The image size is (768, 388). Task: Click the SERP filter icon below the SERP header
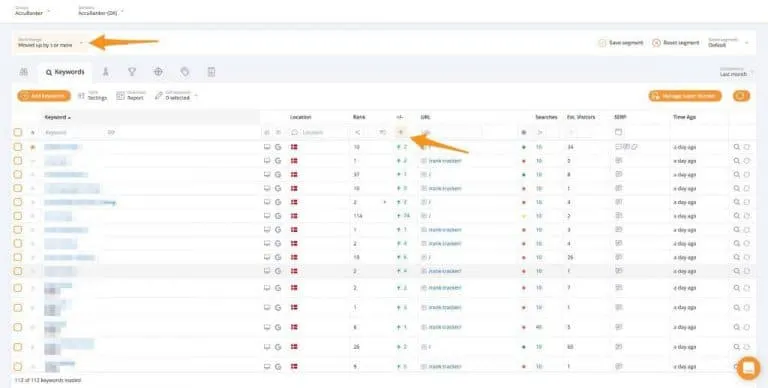[618, 132]
